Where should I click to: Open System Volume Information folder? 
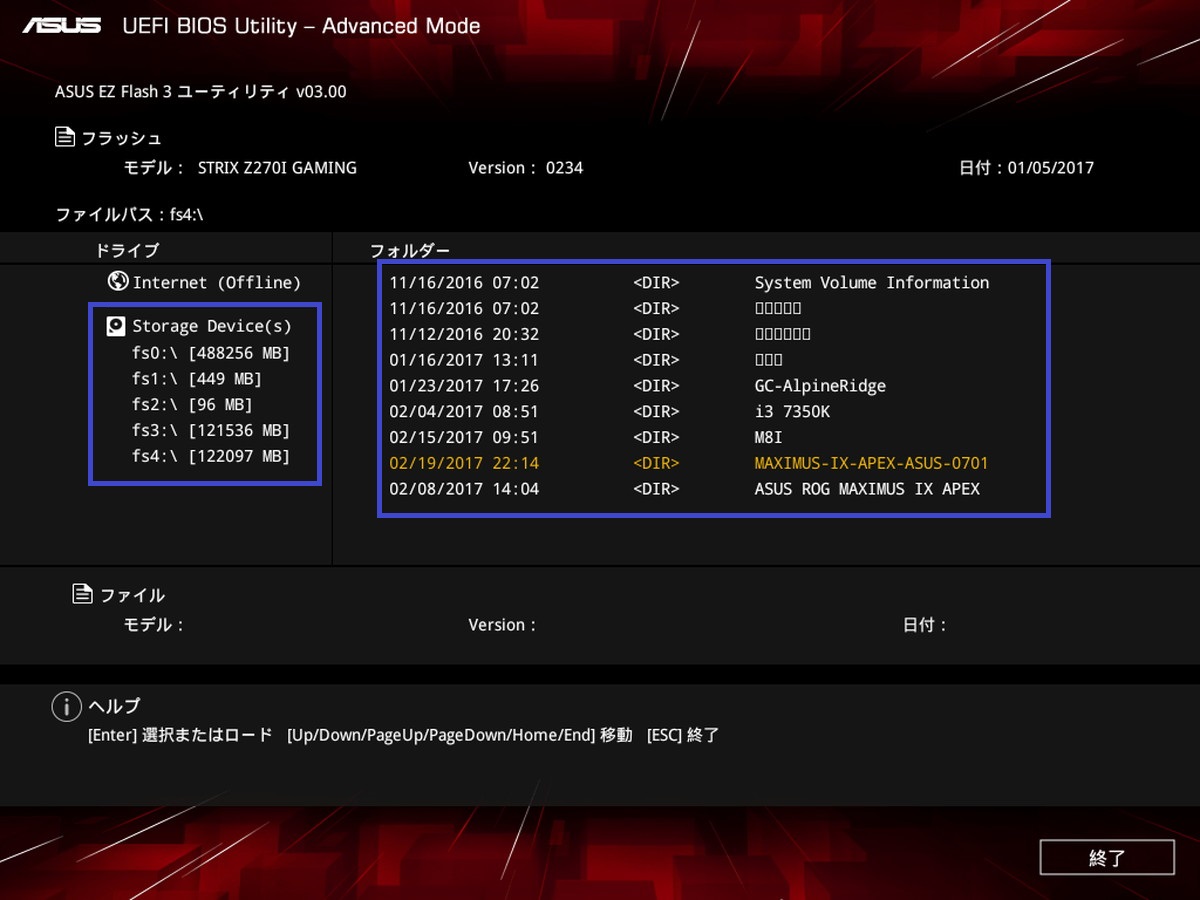point(872,283)
